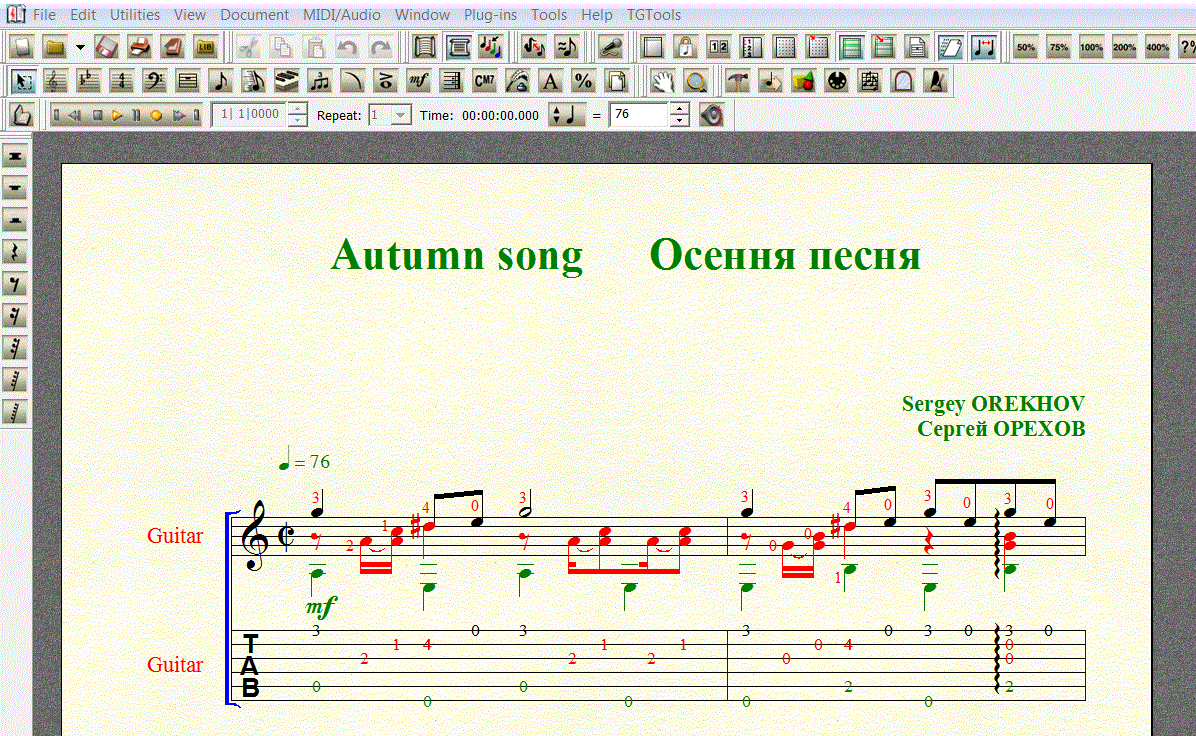The height and width of the screenshot is (736, 1196).
Task: Click the tempo field showing 76
Action: pos(637,115)
